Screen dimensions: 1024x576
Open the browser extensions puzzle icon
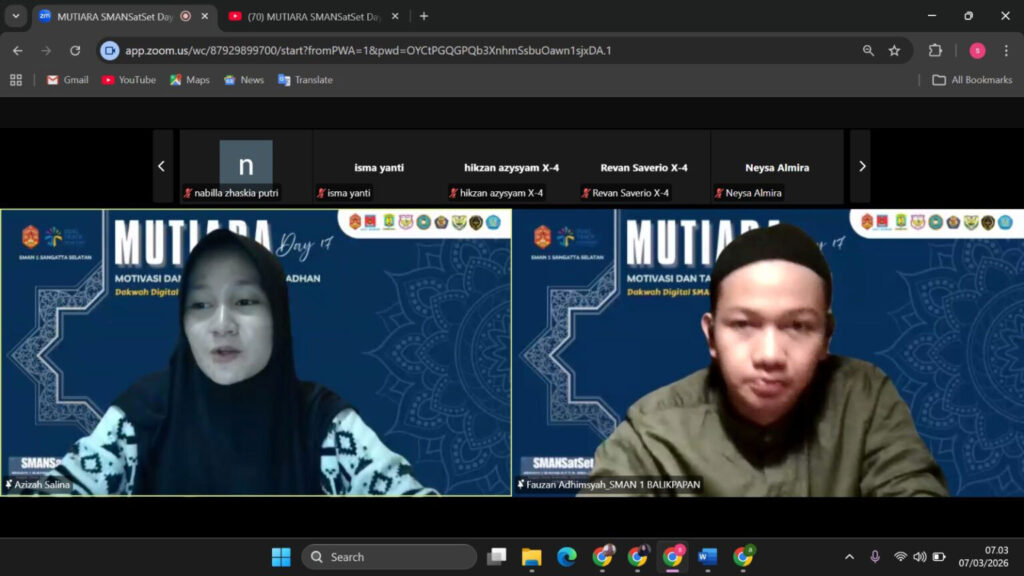point(935,49)
